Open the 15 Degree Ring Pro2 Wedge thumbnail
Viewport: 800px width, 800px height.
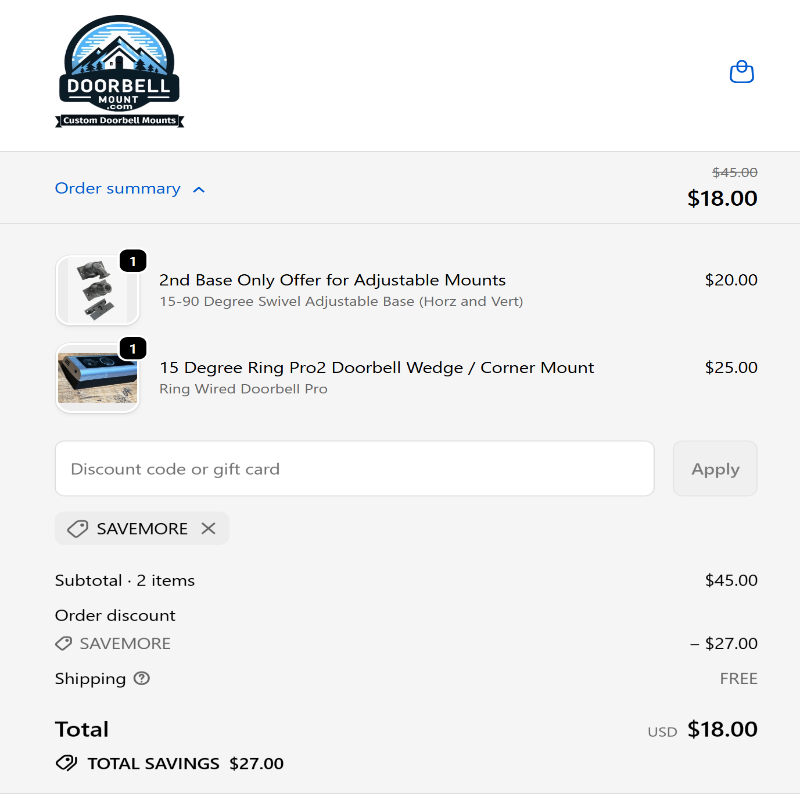(96, 378)
